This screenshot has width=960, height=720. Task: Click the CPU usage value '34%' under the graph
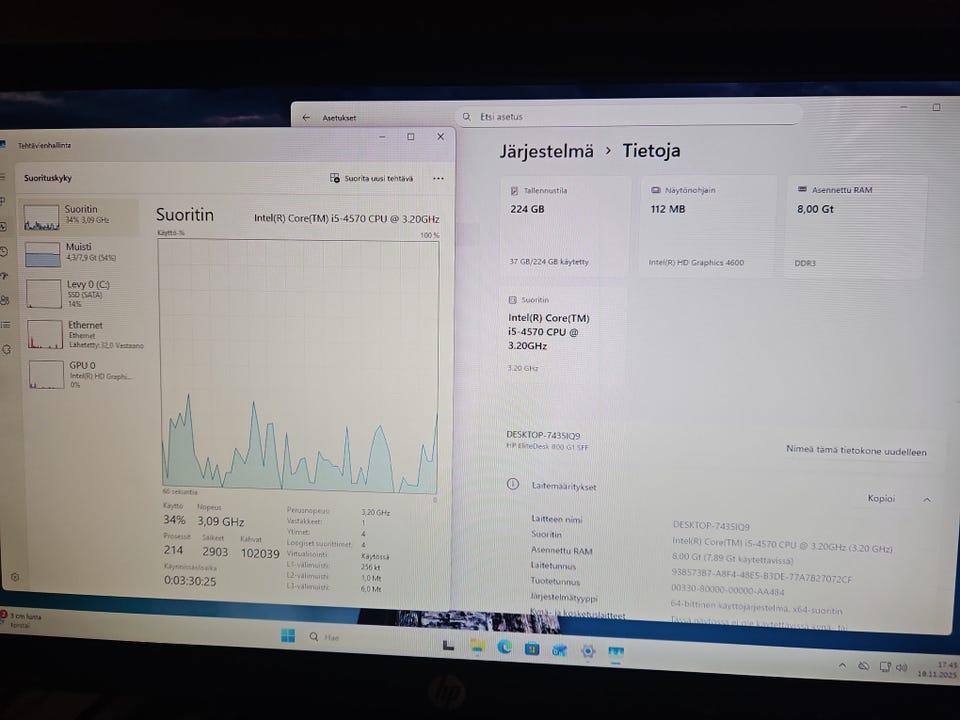coord(174,520)
